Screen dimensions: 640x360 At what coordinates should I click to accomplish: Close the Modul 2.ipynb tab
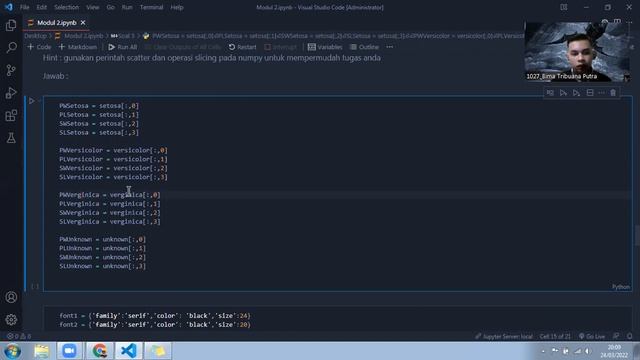tap(83, 23)
